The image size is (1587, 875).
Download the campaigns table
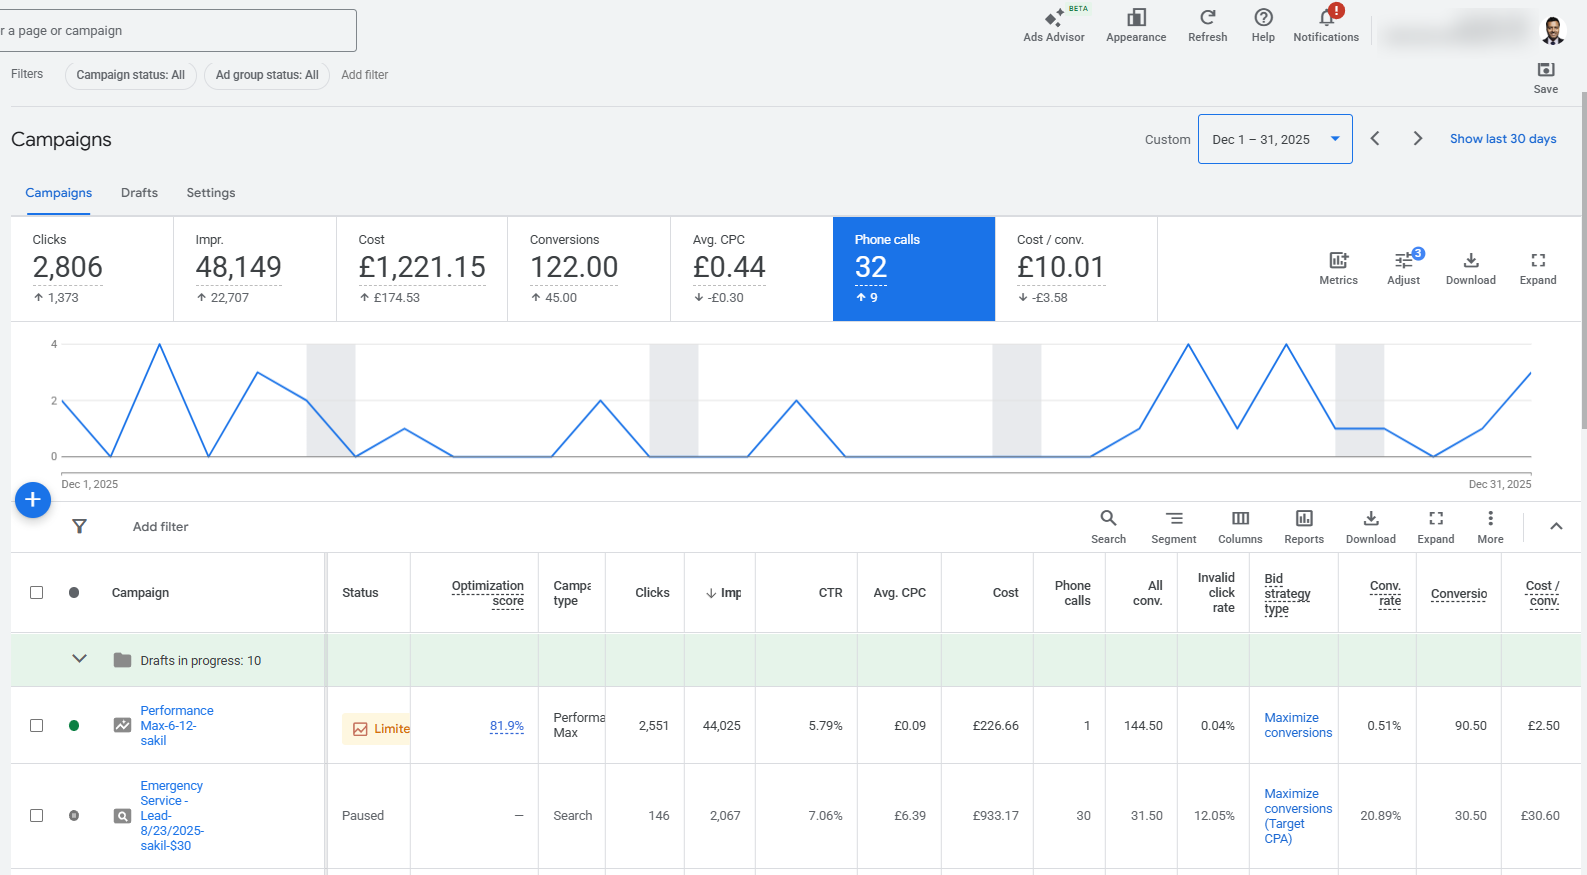pos(1371,527)
